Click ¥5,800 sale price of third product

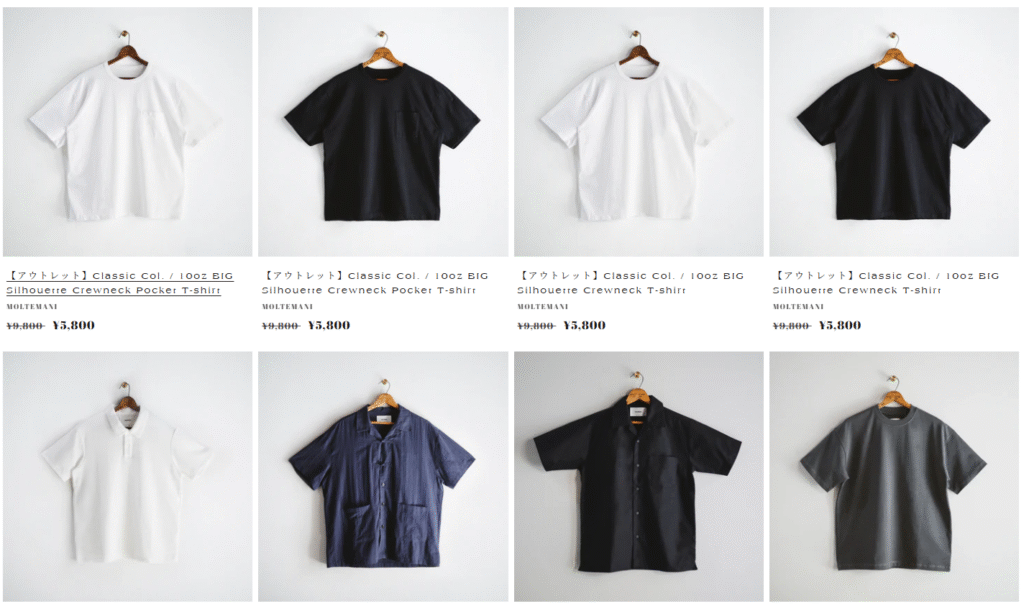(584, 325)
